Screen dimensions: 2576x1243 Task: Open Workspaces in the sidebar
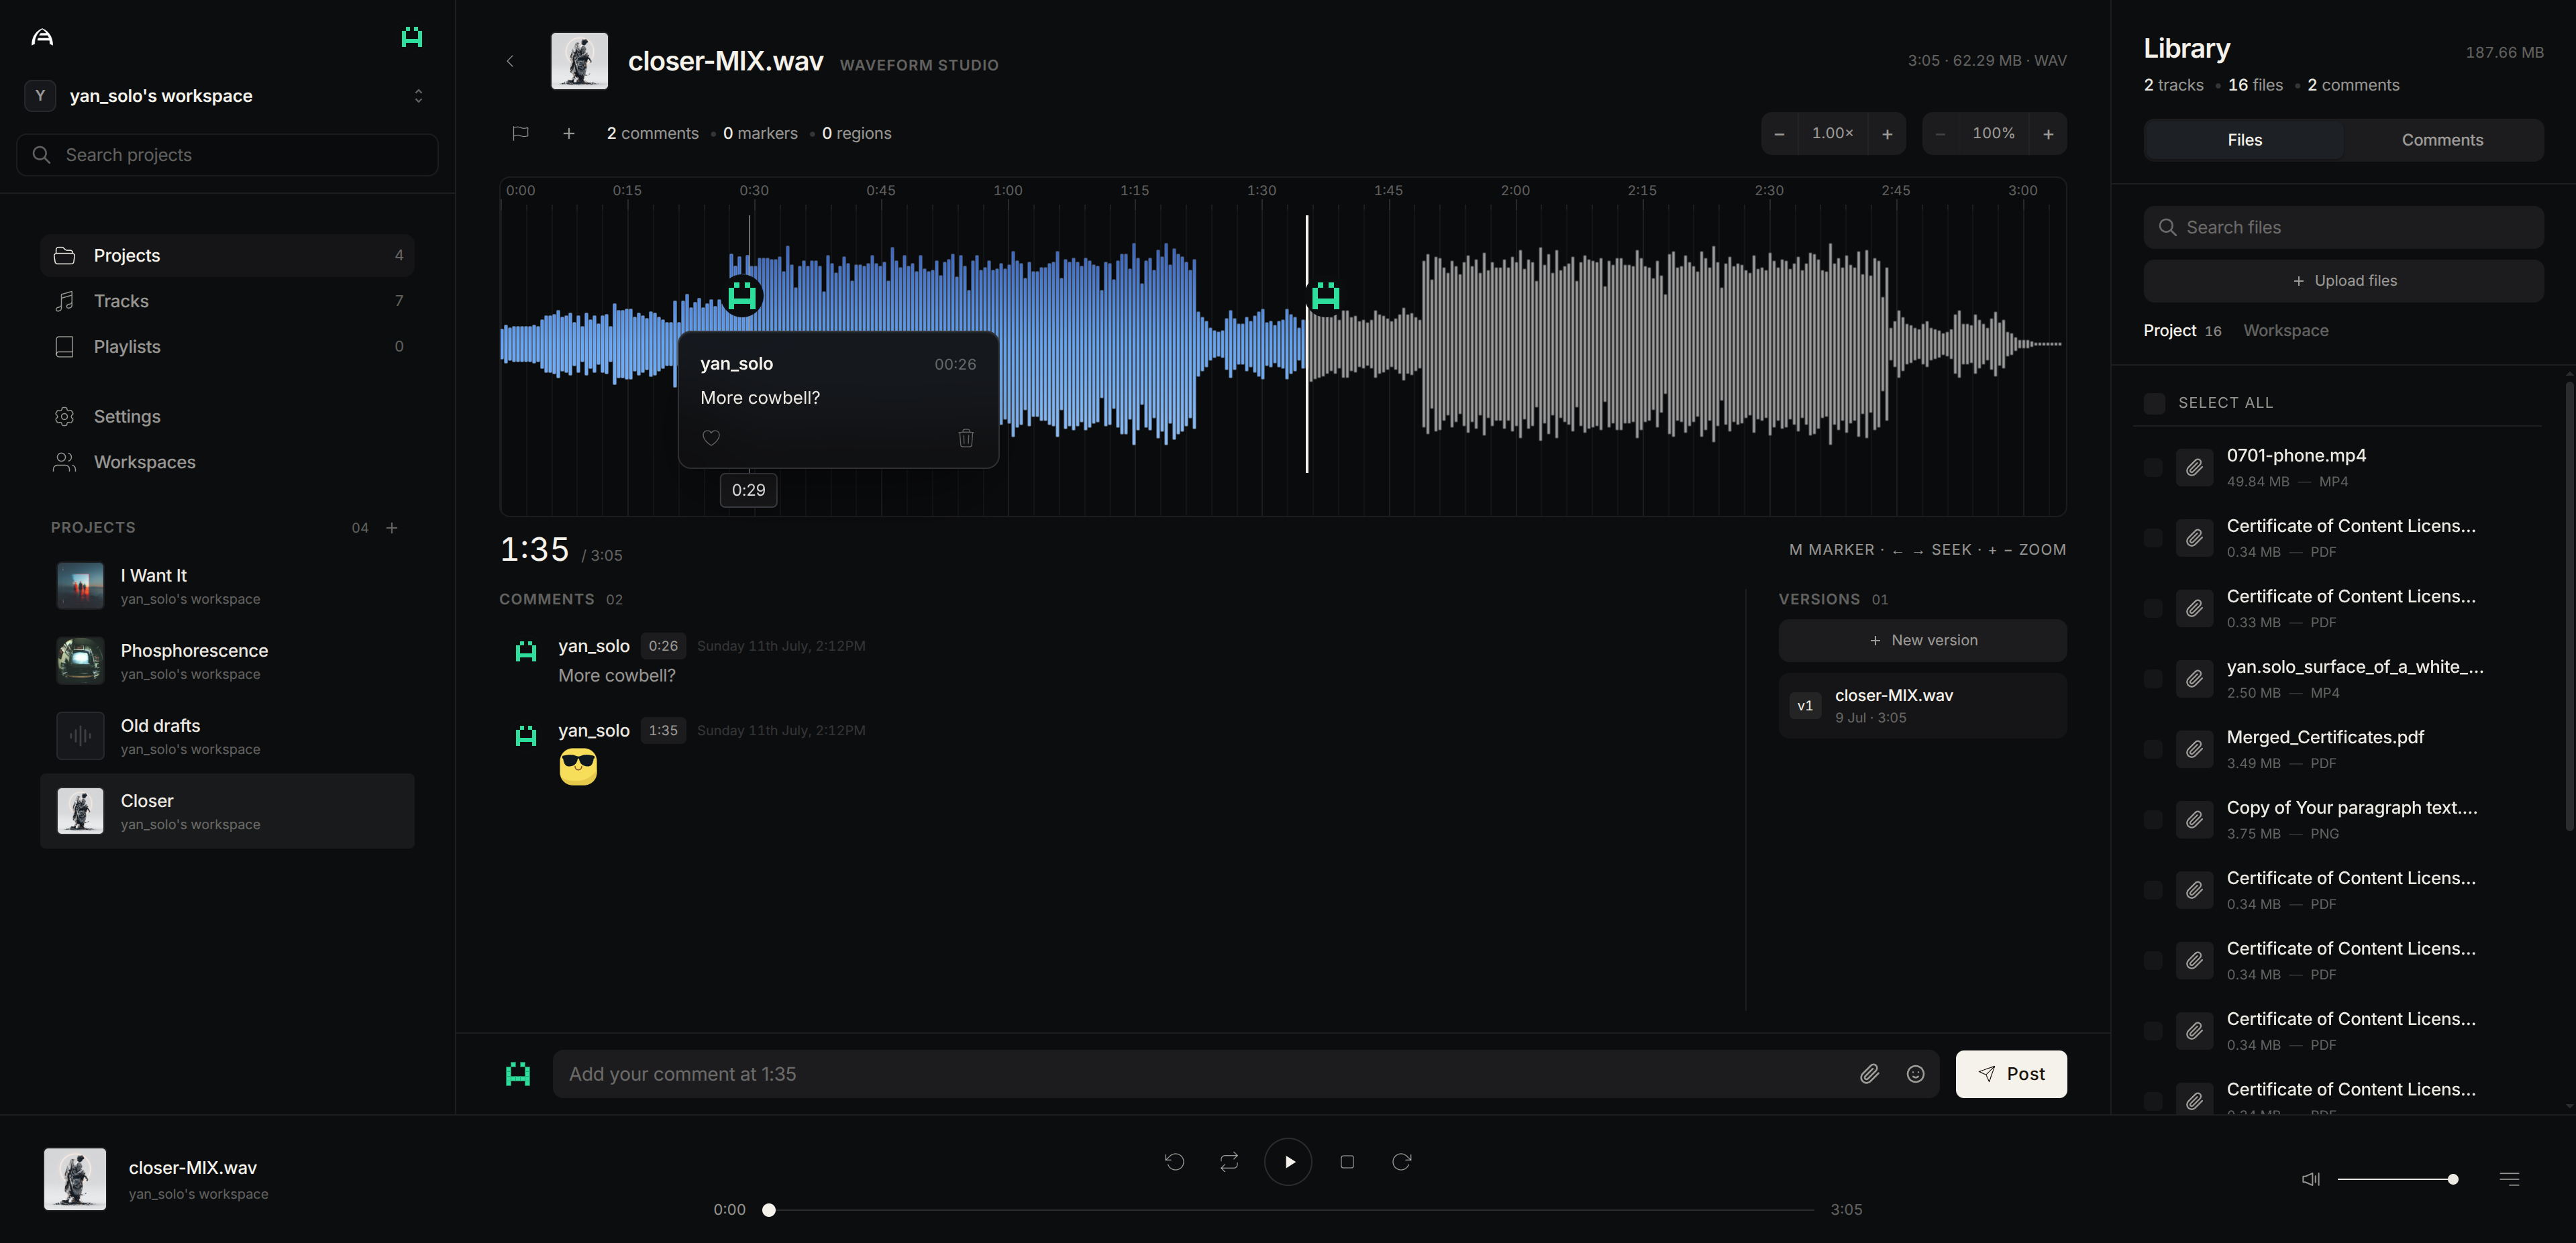click(227, 462)
